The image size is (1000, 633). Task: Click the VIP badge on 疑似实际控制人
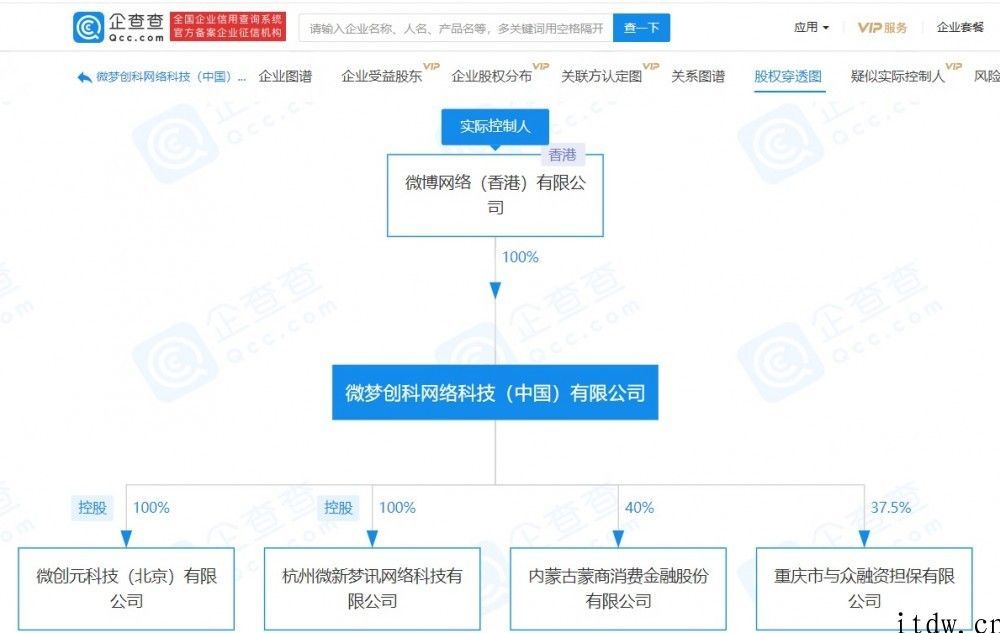click(951, 68)
